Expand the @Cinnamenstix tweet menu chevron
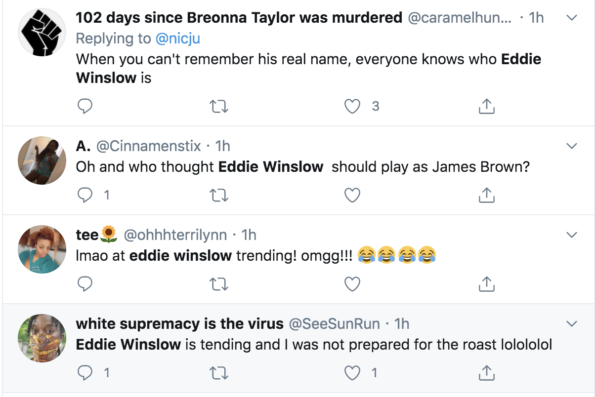 click(571, 146)
